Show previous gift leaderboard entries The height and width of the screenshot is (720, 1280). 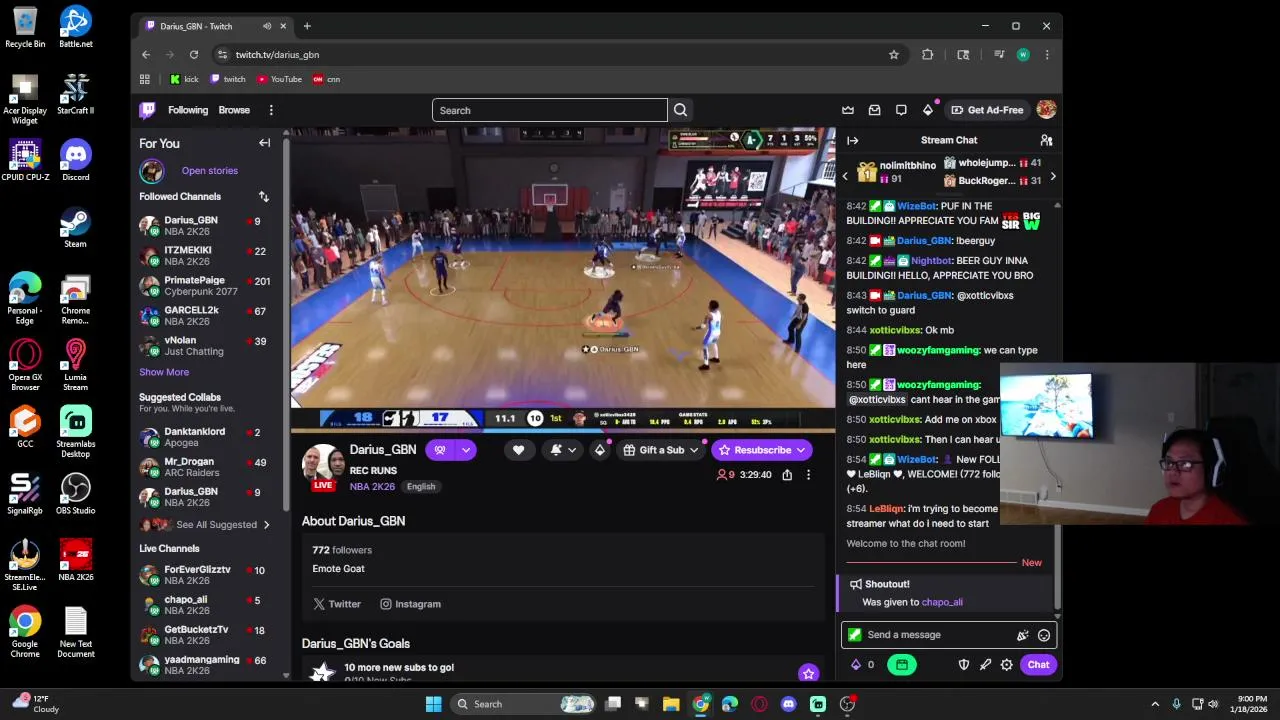pos(845,176)
